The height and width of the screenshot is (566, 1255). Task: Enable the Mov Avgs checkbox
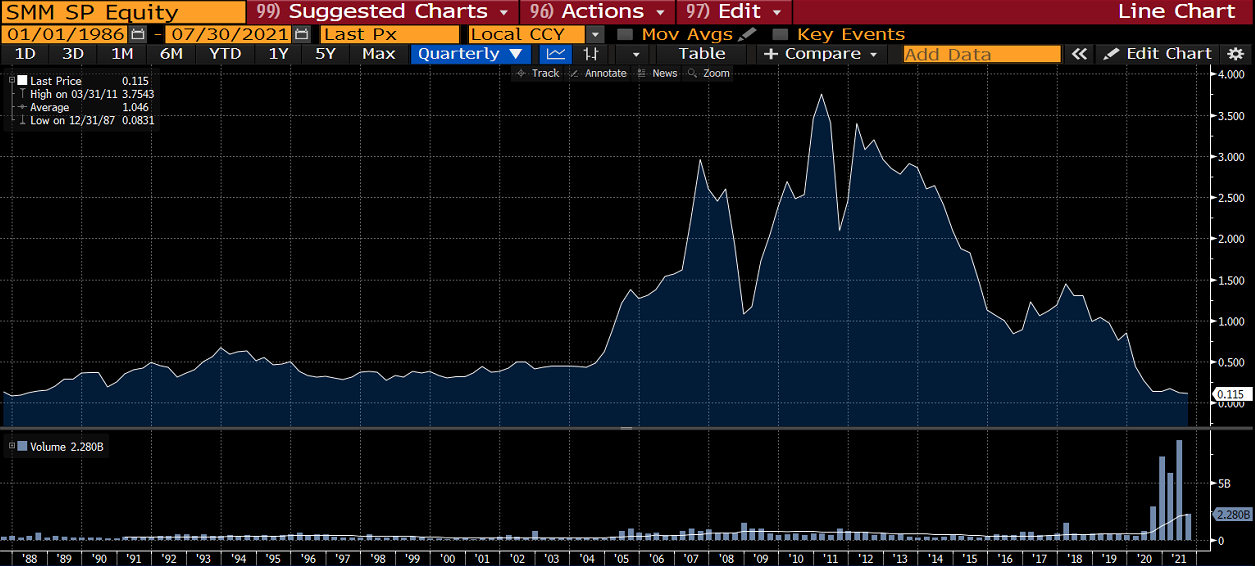pyautogui.click(x=624, y=34)
